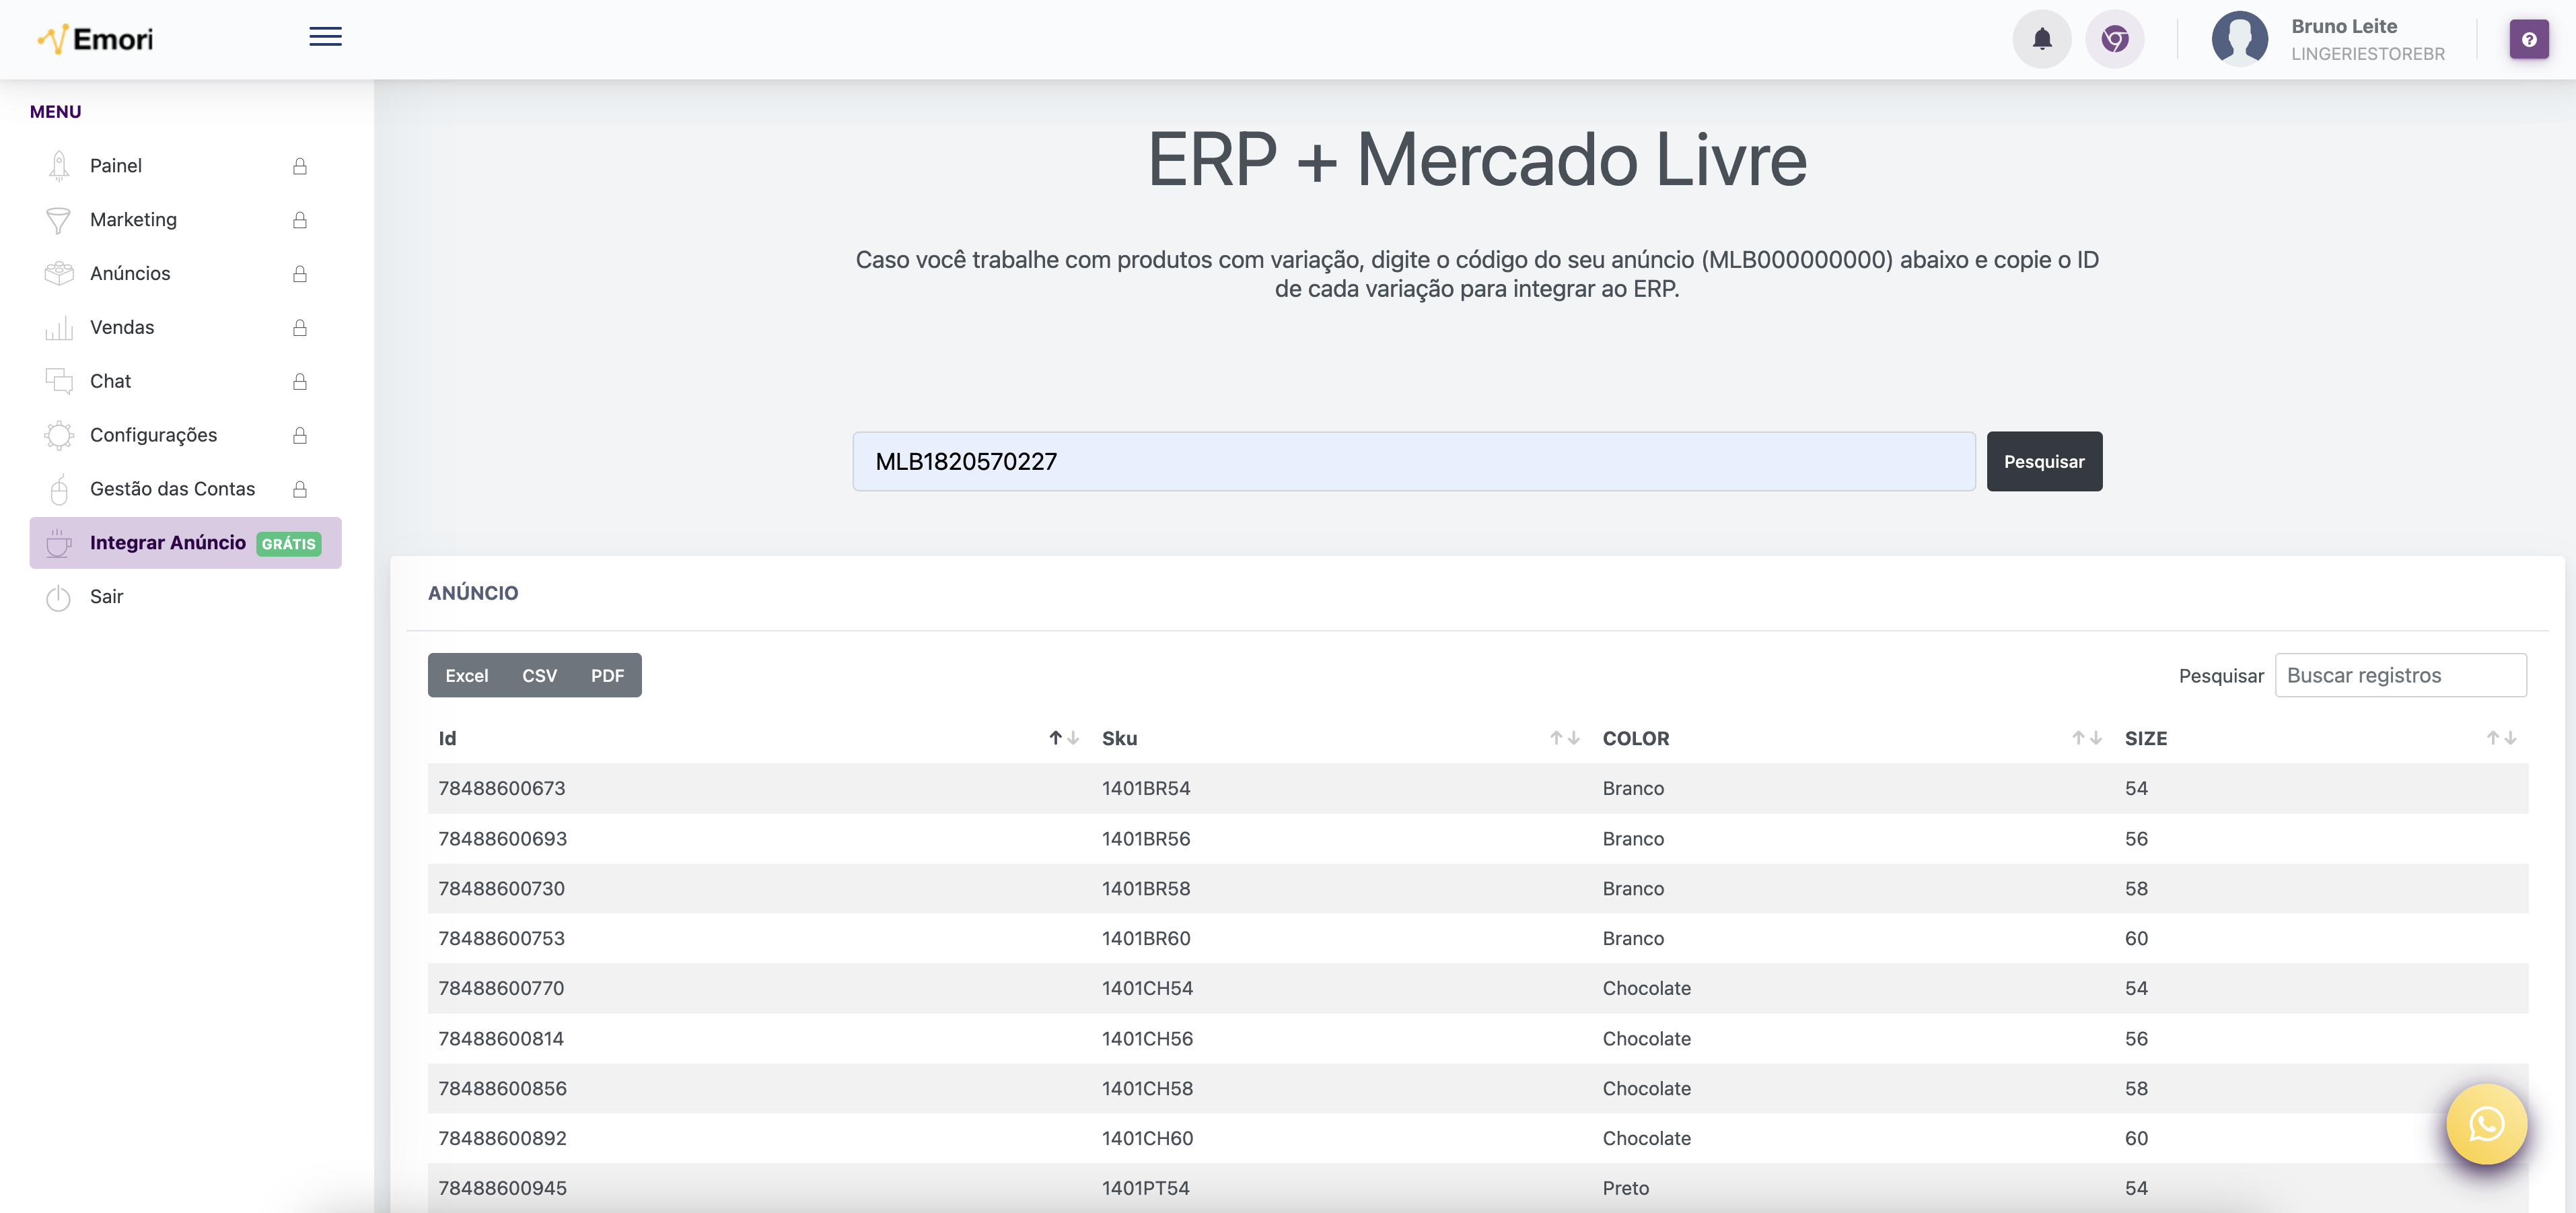Click the lock icon beside Anúncios
The height and width of the screenshot is (1213, 2576).
pyautogui.click(x=299, y=273)
